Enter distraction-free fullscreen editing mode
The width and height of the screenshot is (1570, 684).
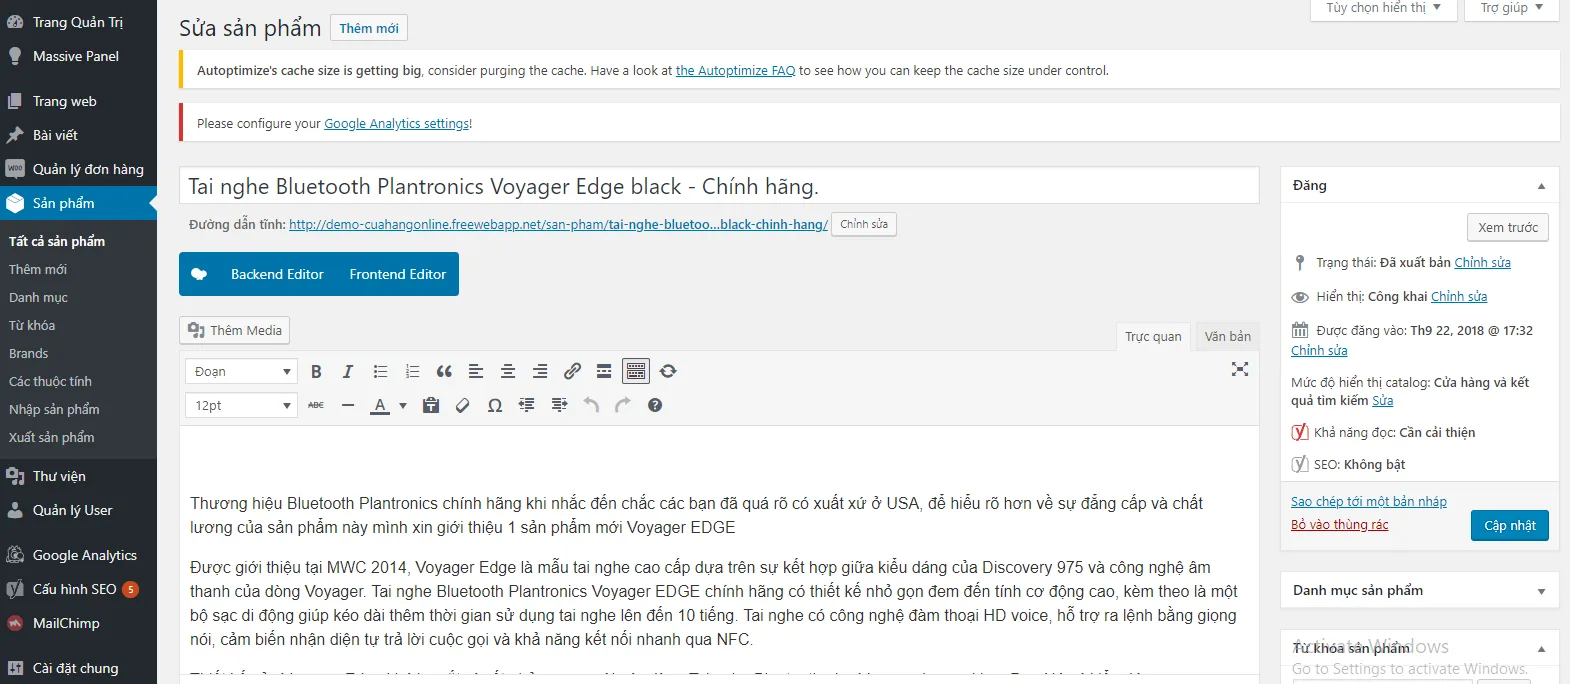[1240, 369]
